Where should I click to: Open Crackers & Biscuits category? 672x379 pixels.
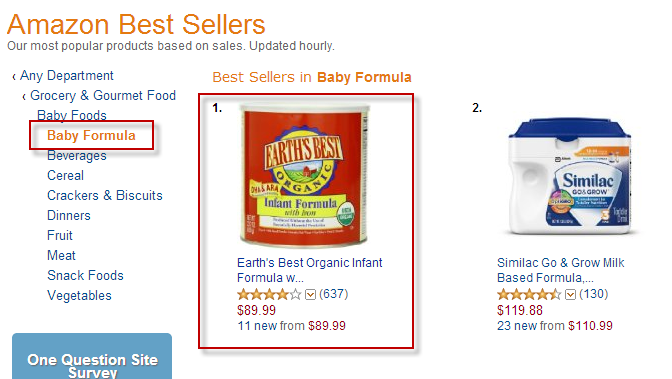pos(105,196)
